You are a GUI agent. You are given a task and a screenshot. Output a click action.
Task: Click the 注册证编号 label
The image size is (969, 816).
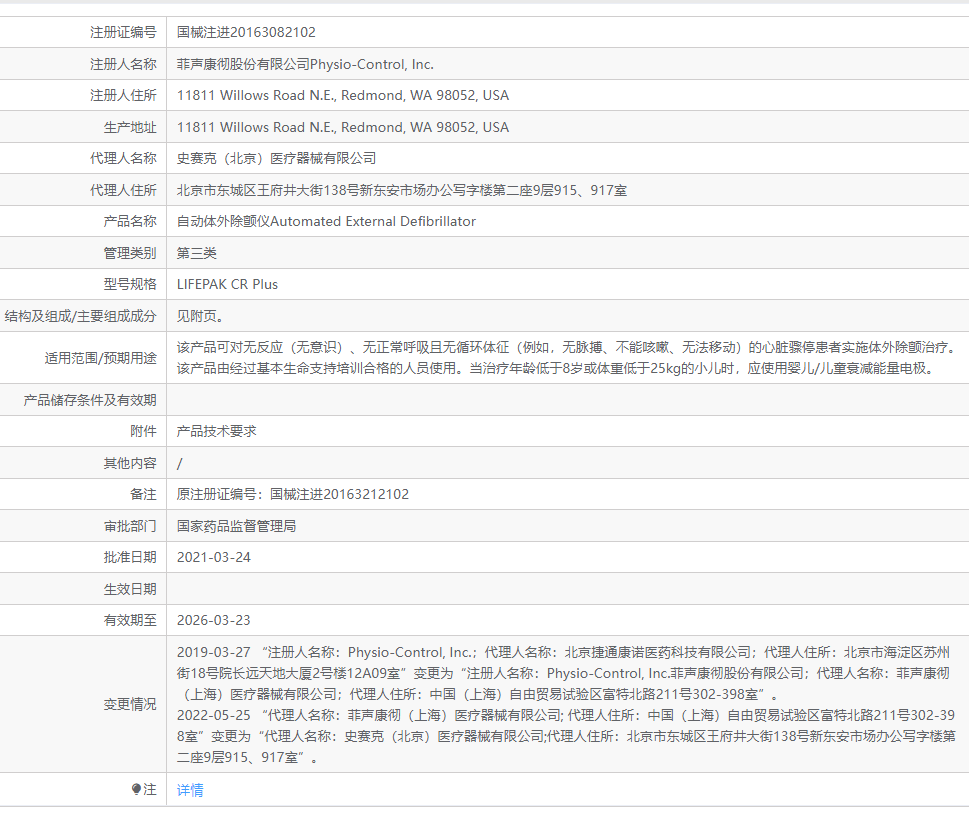[x=123, y=32]
